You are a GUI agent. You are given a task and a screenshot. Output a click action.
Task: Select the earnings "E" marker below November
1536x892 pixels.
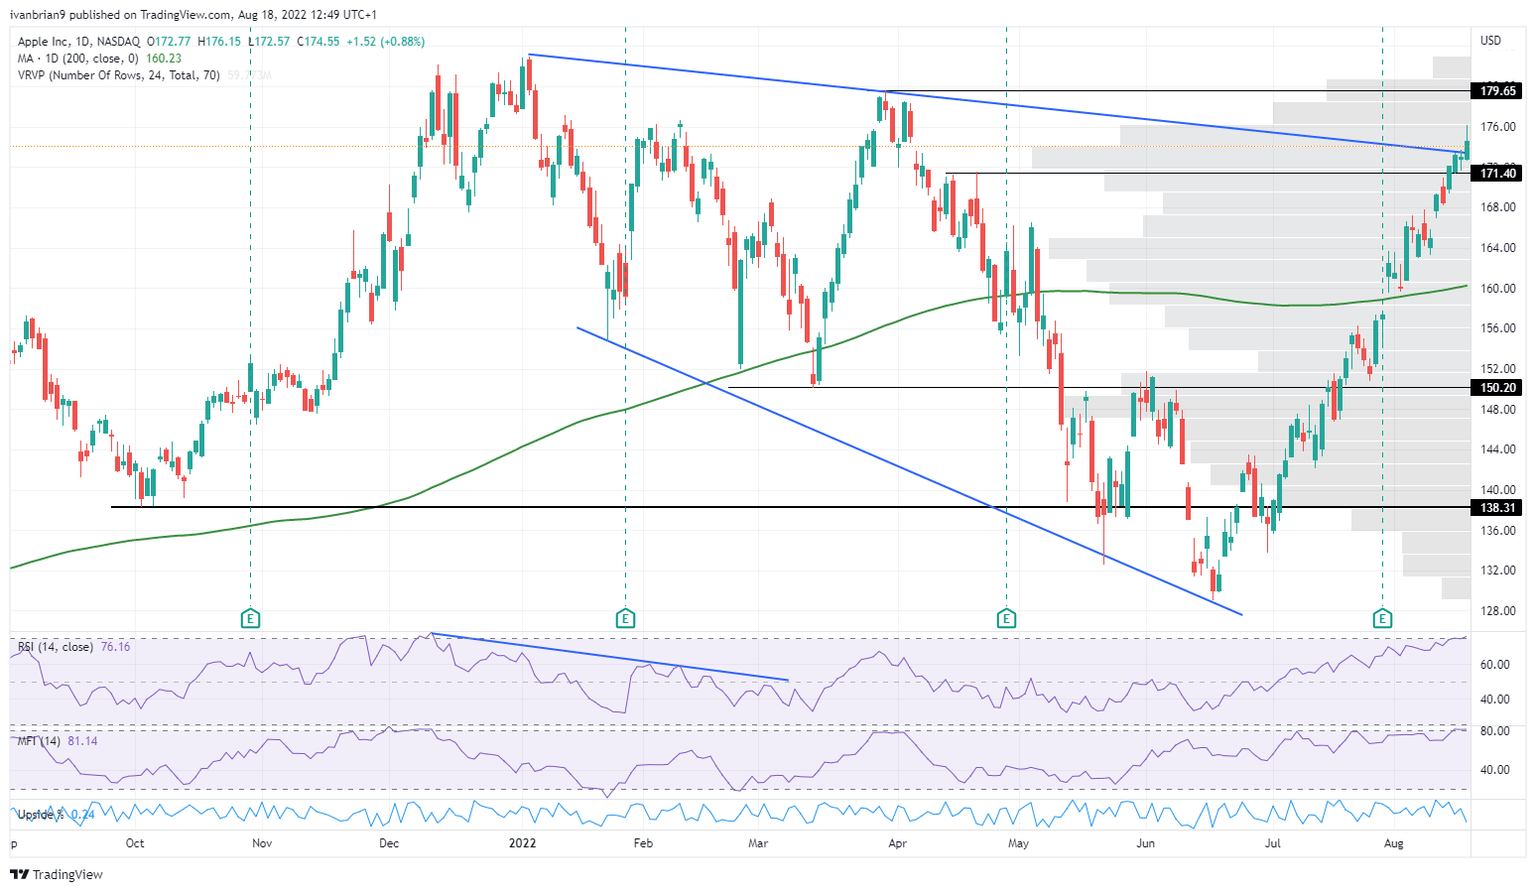tap(250, 617)
